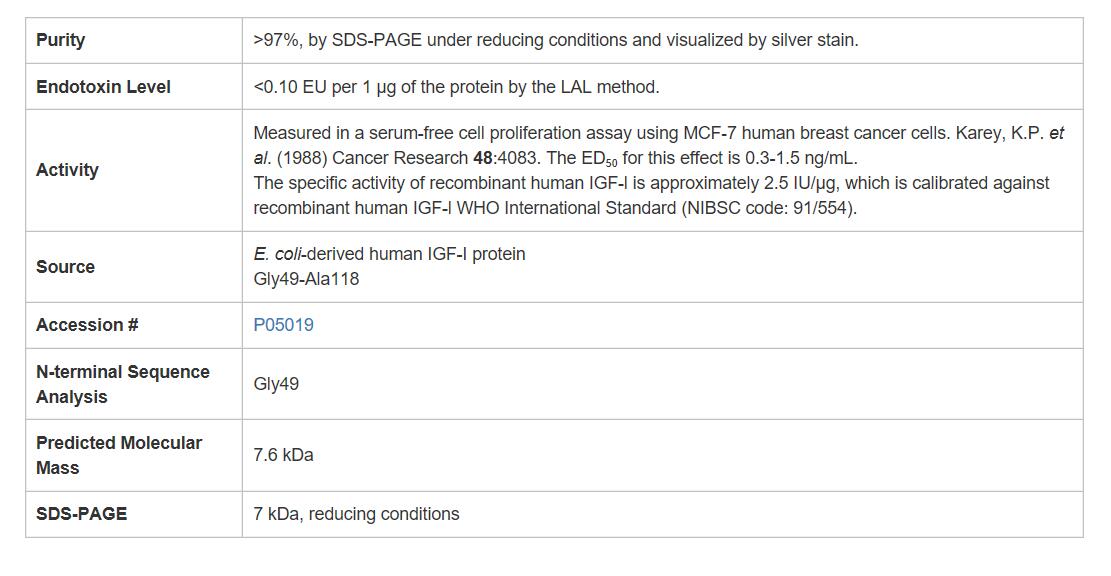Click the E. coli-derived source text
The width and height of the screenshot is (1111, 576).
389,254
